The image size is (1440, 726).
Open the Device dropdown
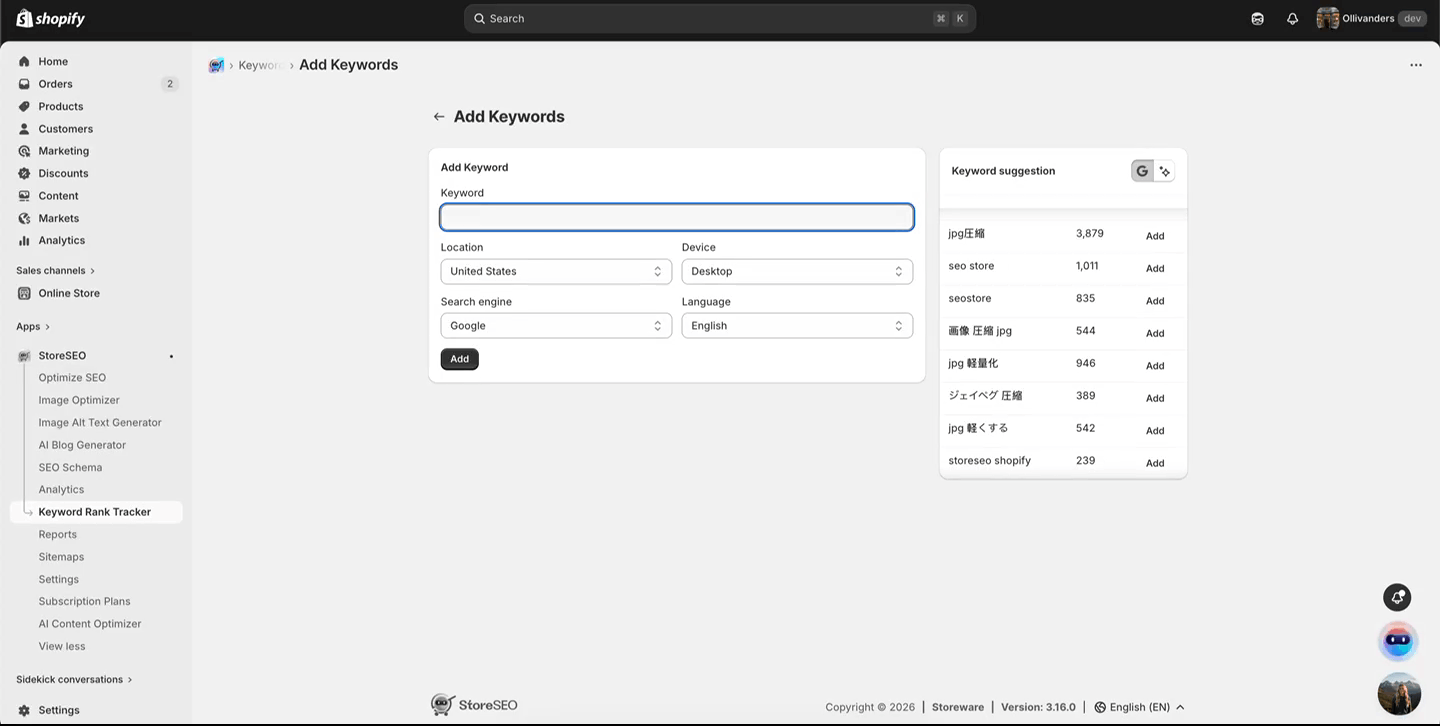point(797,271)
